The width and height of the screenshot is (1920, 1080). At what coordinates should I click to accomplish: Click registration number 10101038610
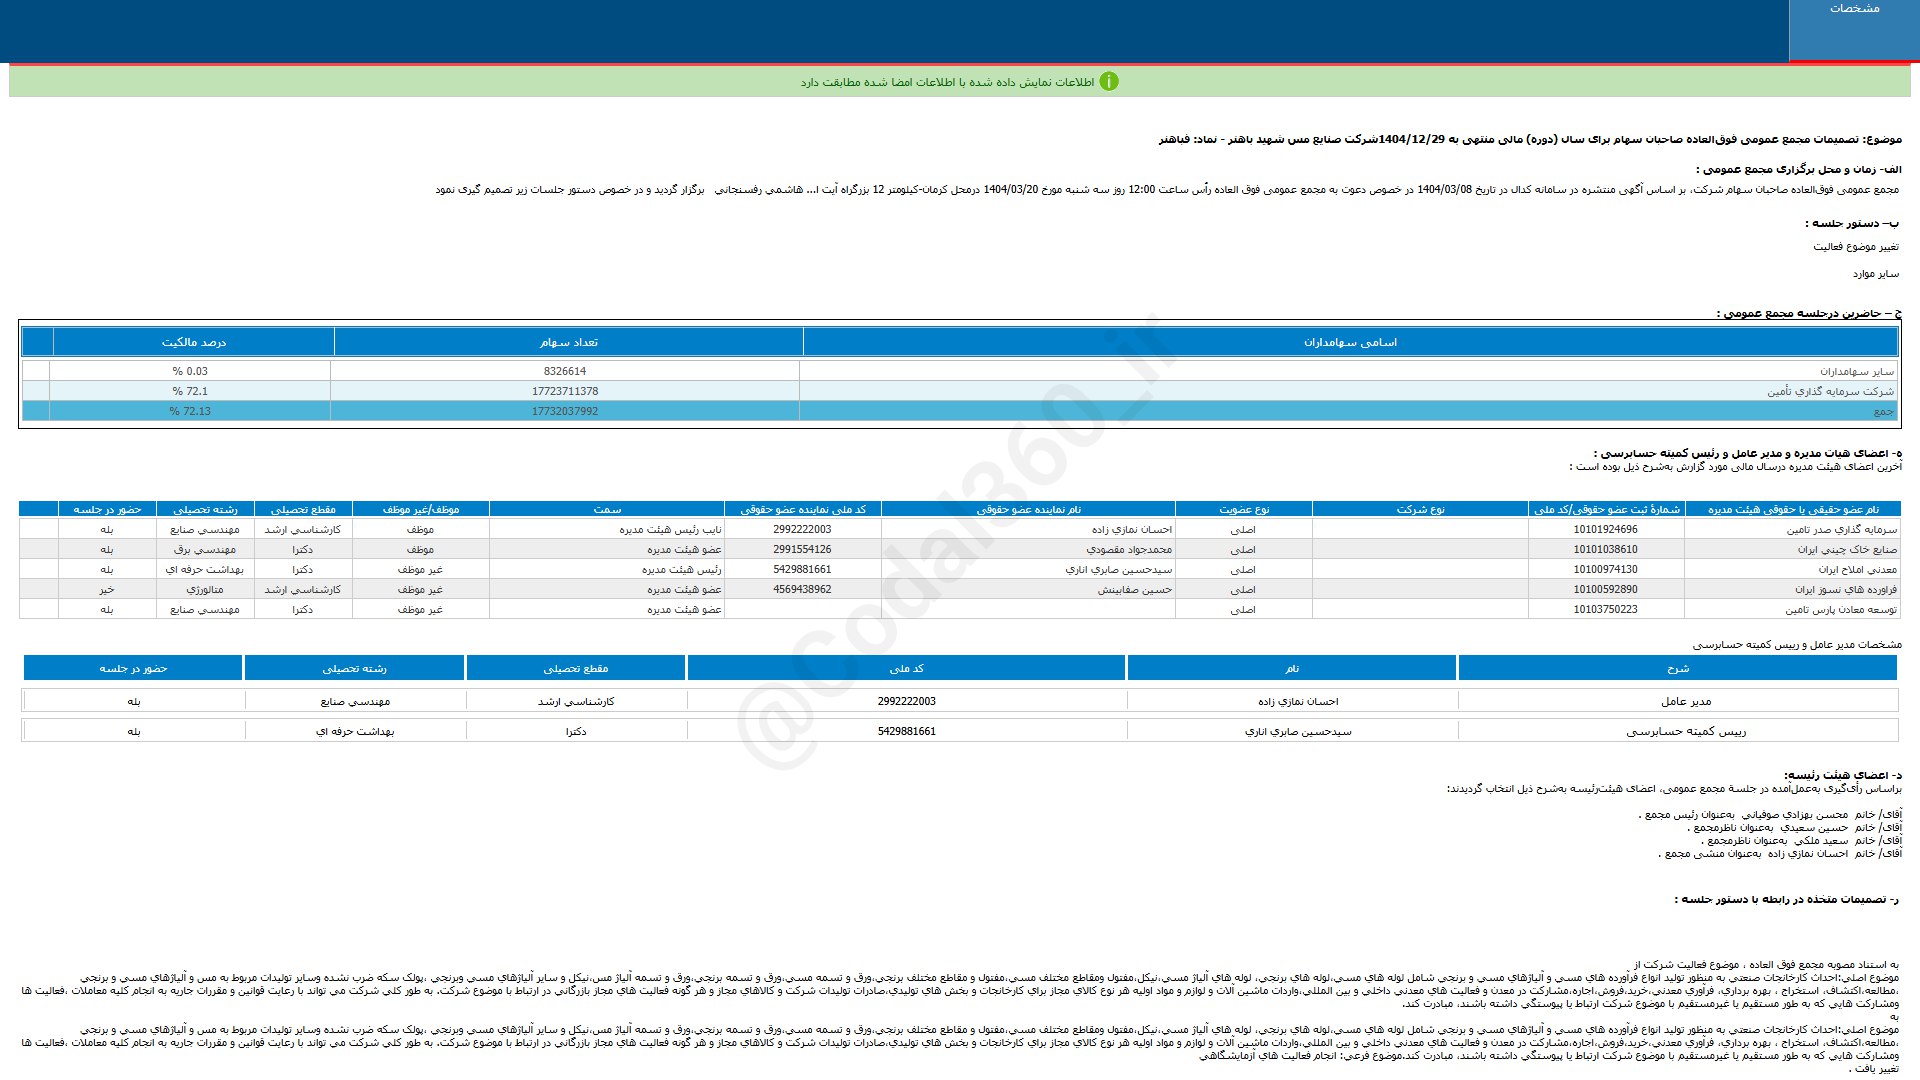tap(1605, 549)
